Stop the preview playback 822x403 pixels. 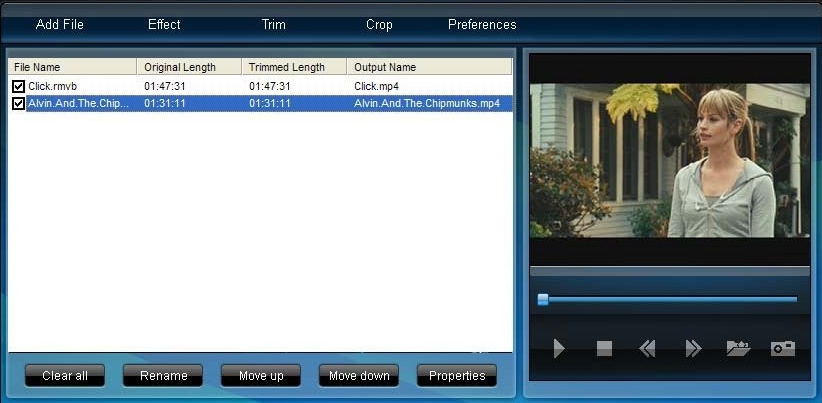point(604,348)
